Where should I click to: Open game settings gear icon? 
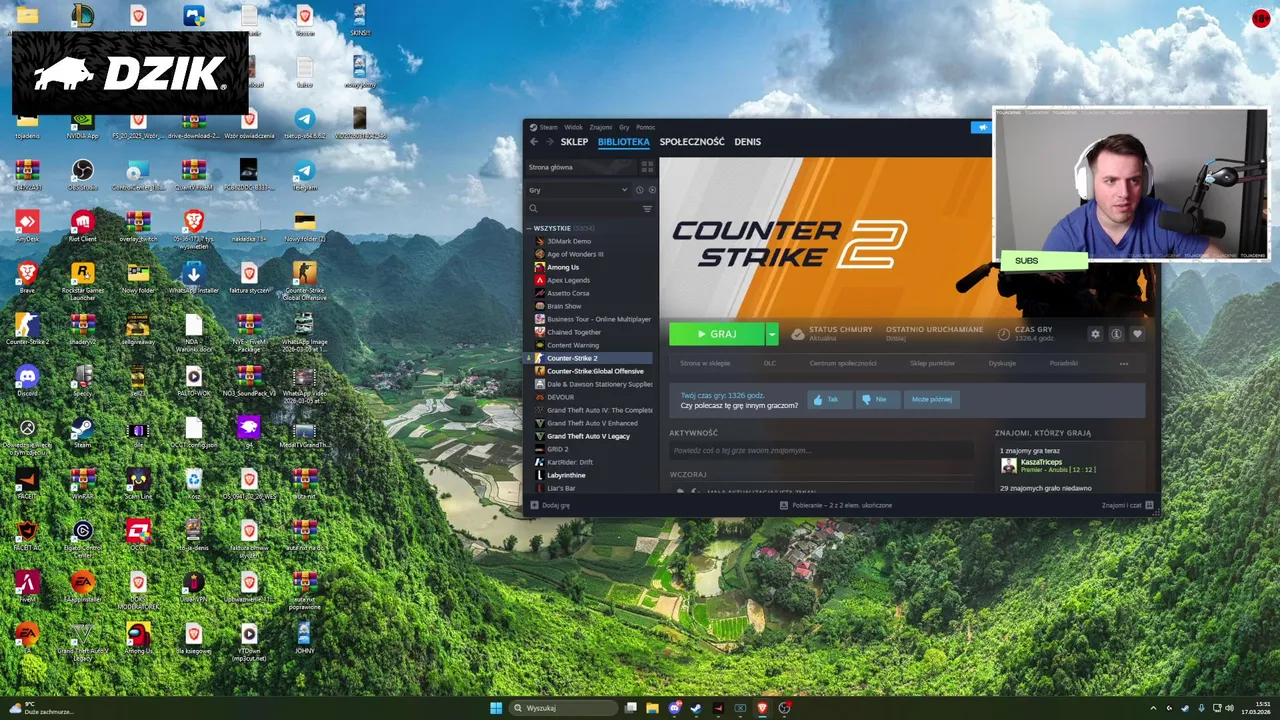tap(1095, 334)
